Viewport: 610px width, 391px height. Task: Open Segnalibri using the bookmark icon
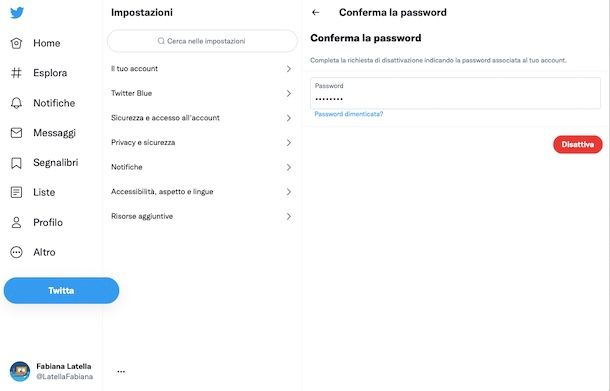pyautogui.click(x=16, y=163)
